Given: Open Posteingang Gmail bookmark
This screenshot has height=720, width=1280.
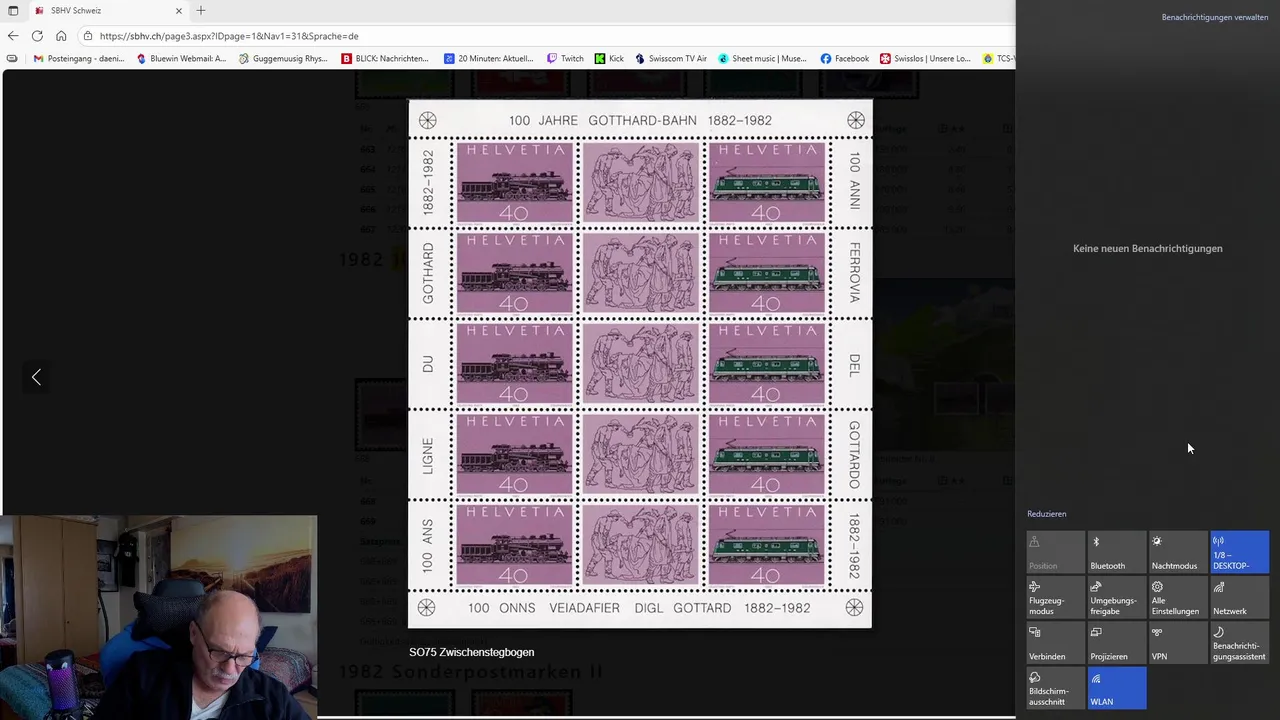Looking at the screenshot, I should click(x=79, y=59).
